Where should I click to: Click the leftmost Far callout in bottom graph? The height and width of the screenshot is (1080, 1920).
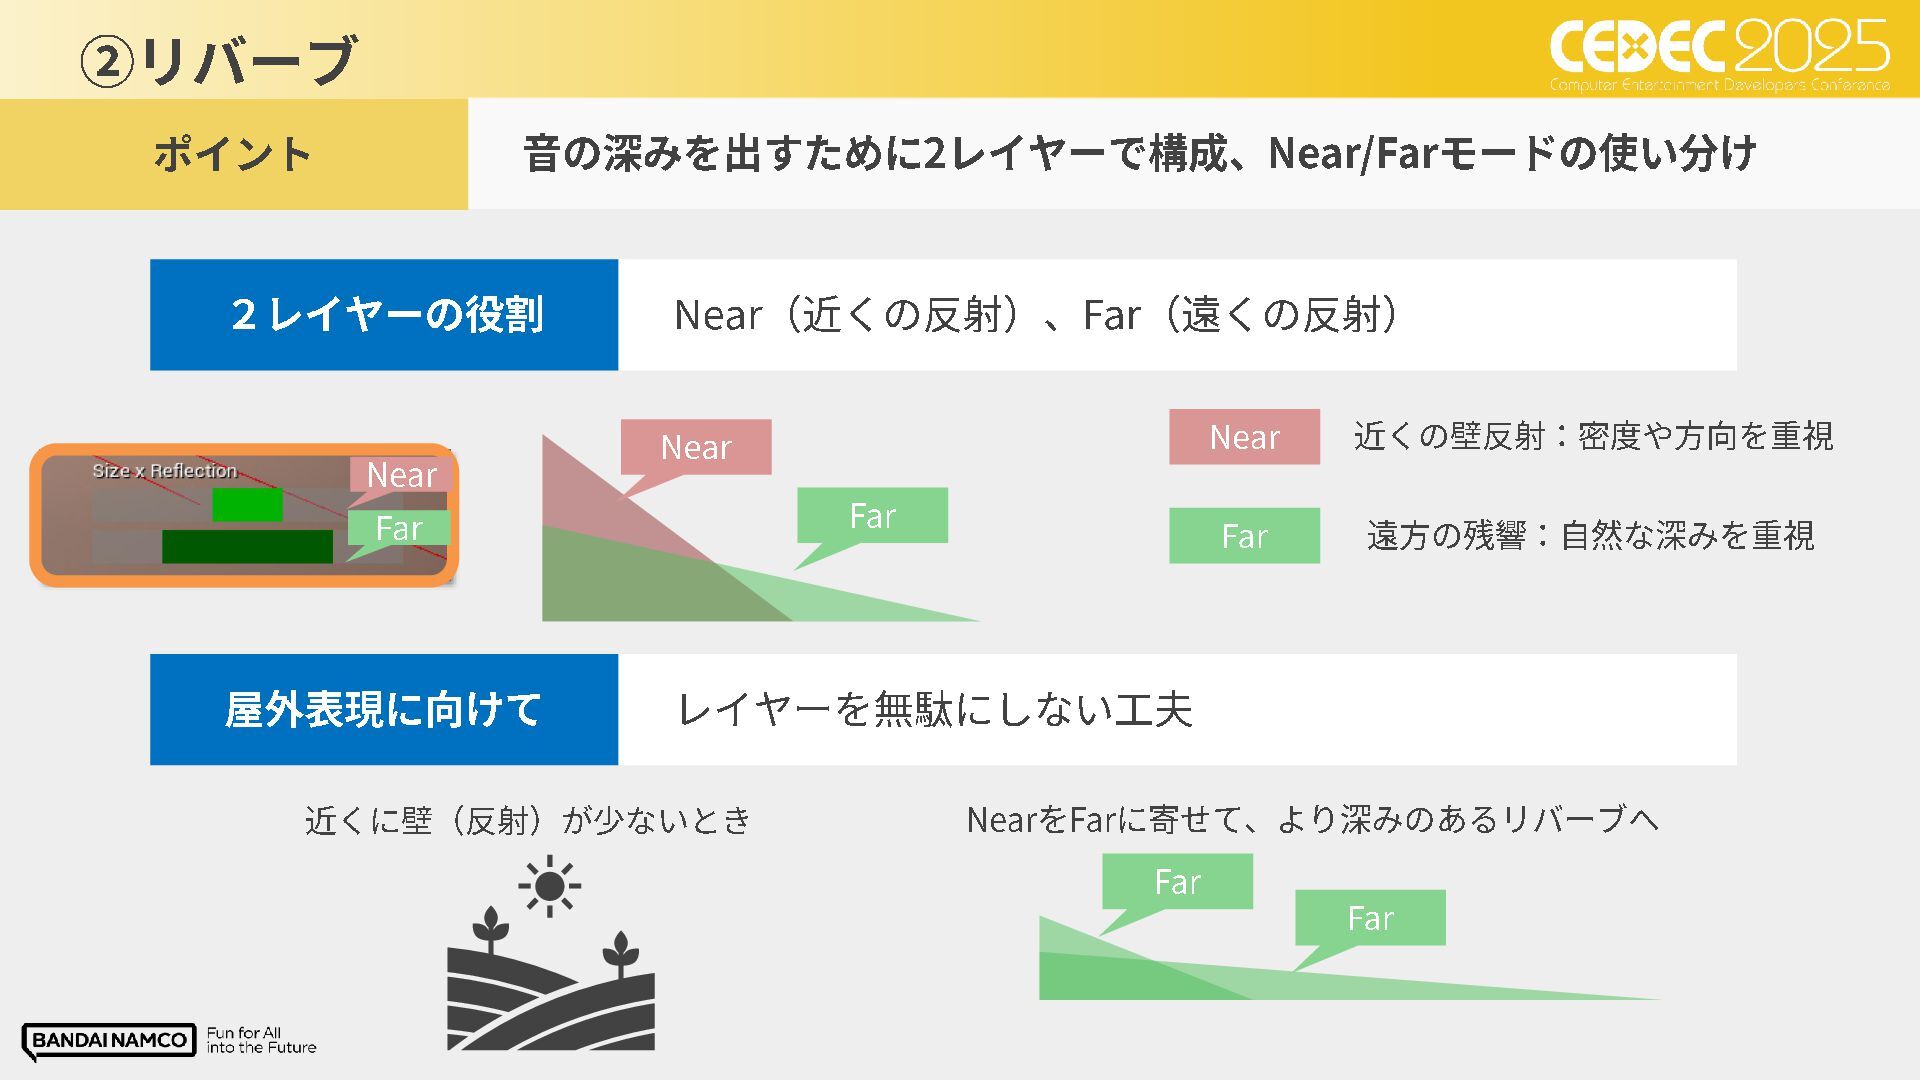click(x=1177, y=882)
